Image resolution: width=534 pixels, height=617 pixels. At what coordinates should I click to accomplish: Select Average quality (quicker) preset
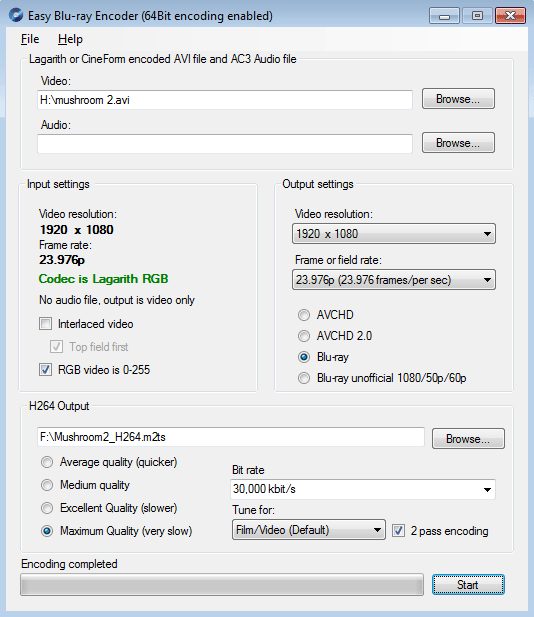pyautogui.click(x=47, y=462)
